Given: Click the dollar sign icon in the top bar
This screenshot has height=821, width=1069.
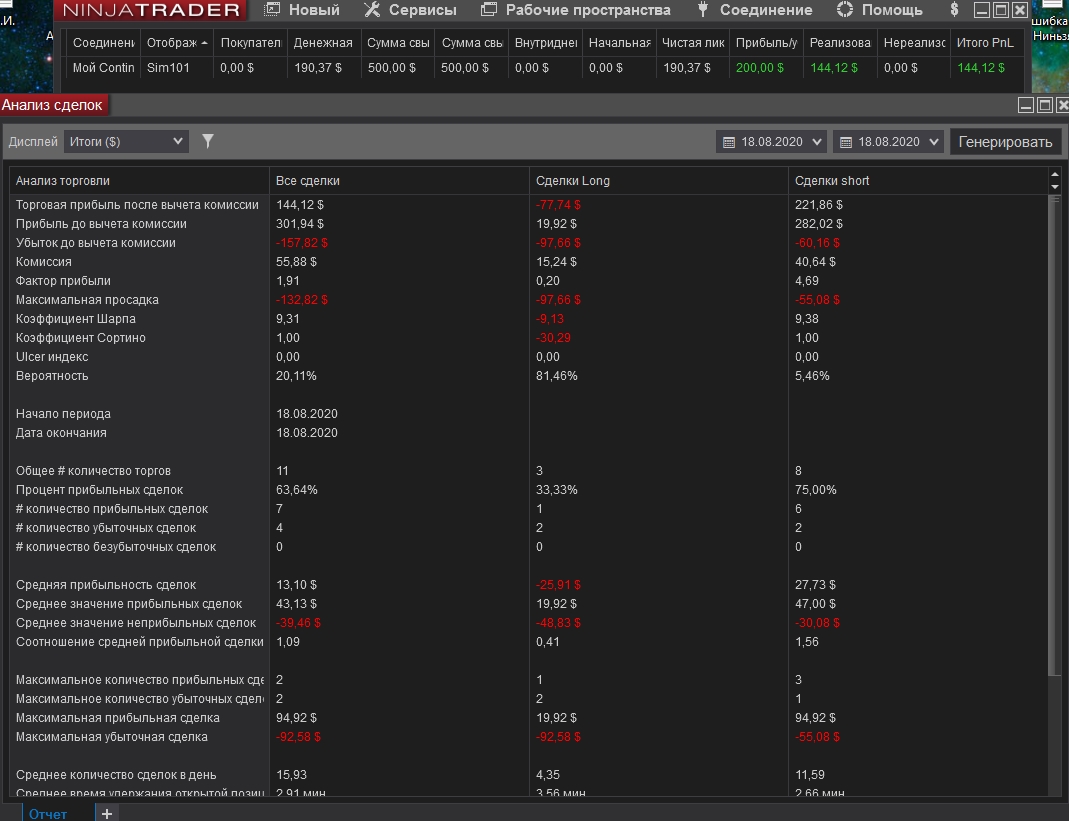Looking at the screenshot, I should point(954,10).
